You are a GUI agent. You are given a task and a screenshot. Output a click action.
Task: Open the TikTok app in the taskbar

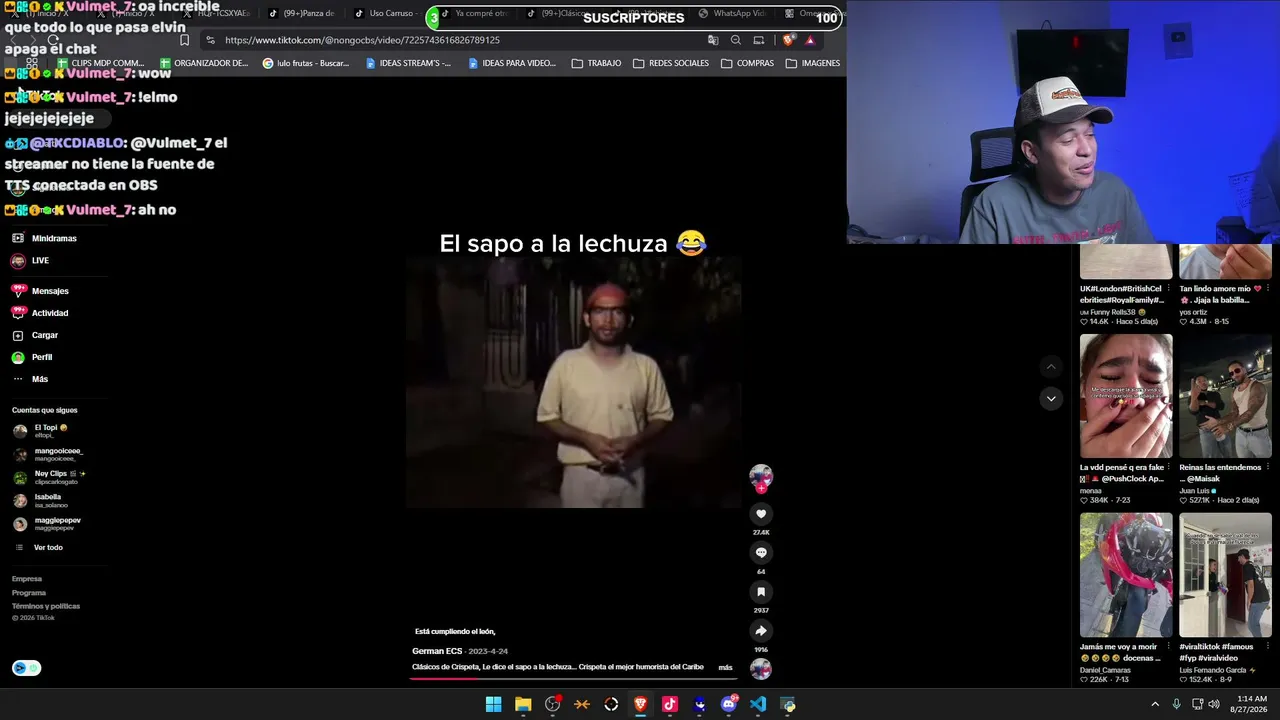pyautogui.click(x=670, y=704)
